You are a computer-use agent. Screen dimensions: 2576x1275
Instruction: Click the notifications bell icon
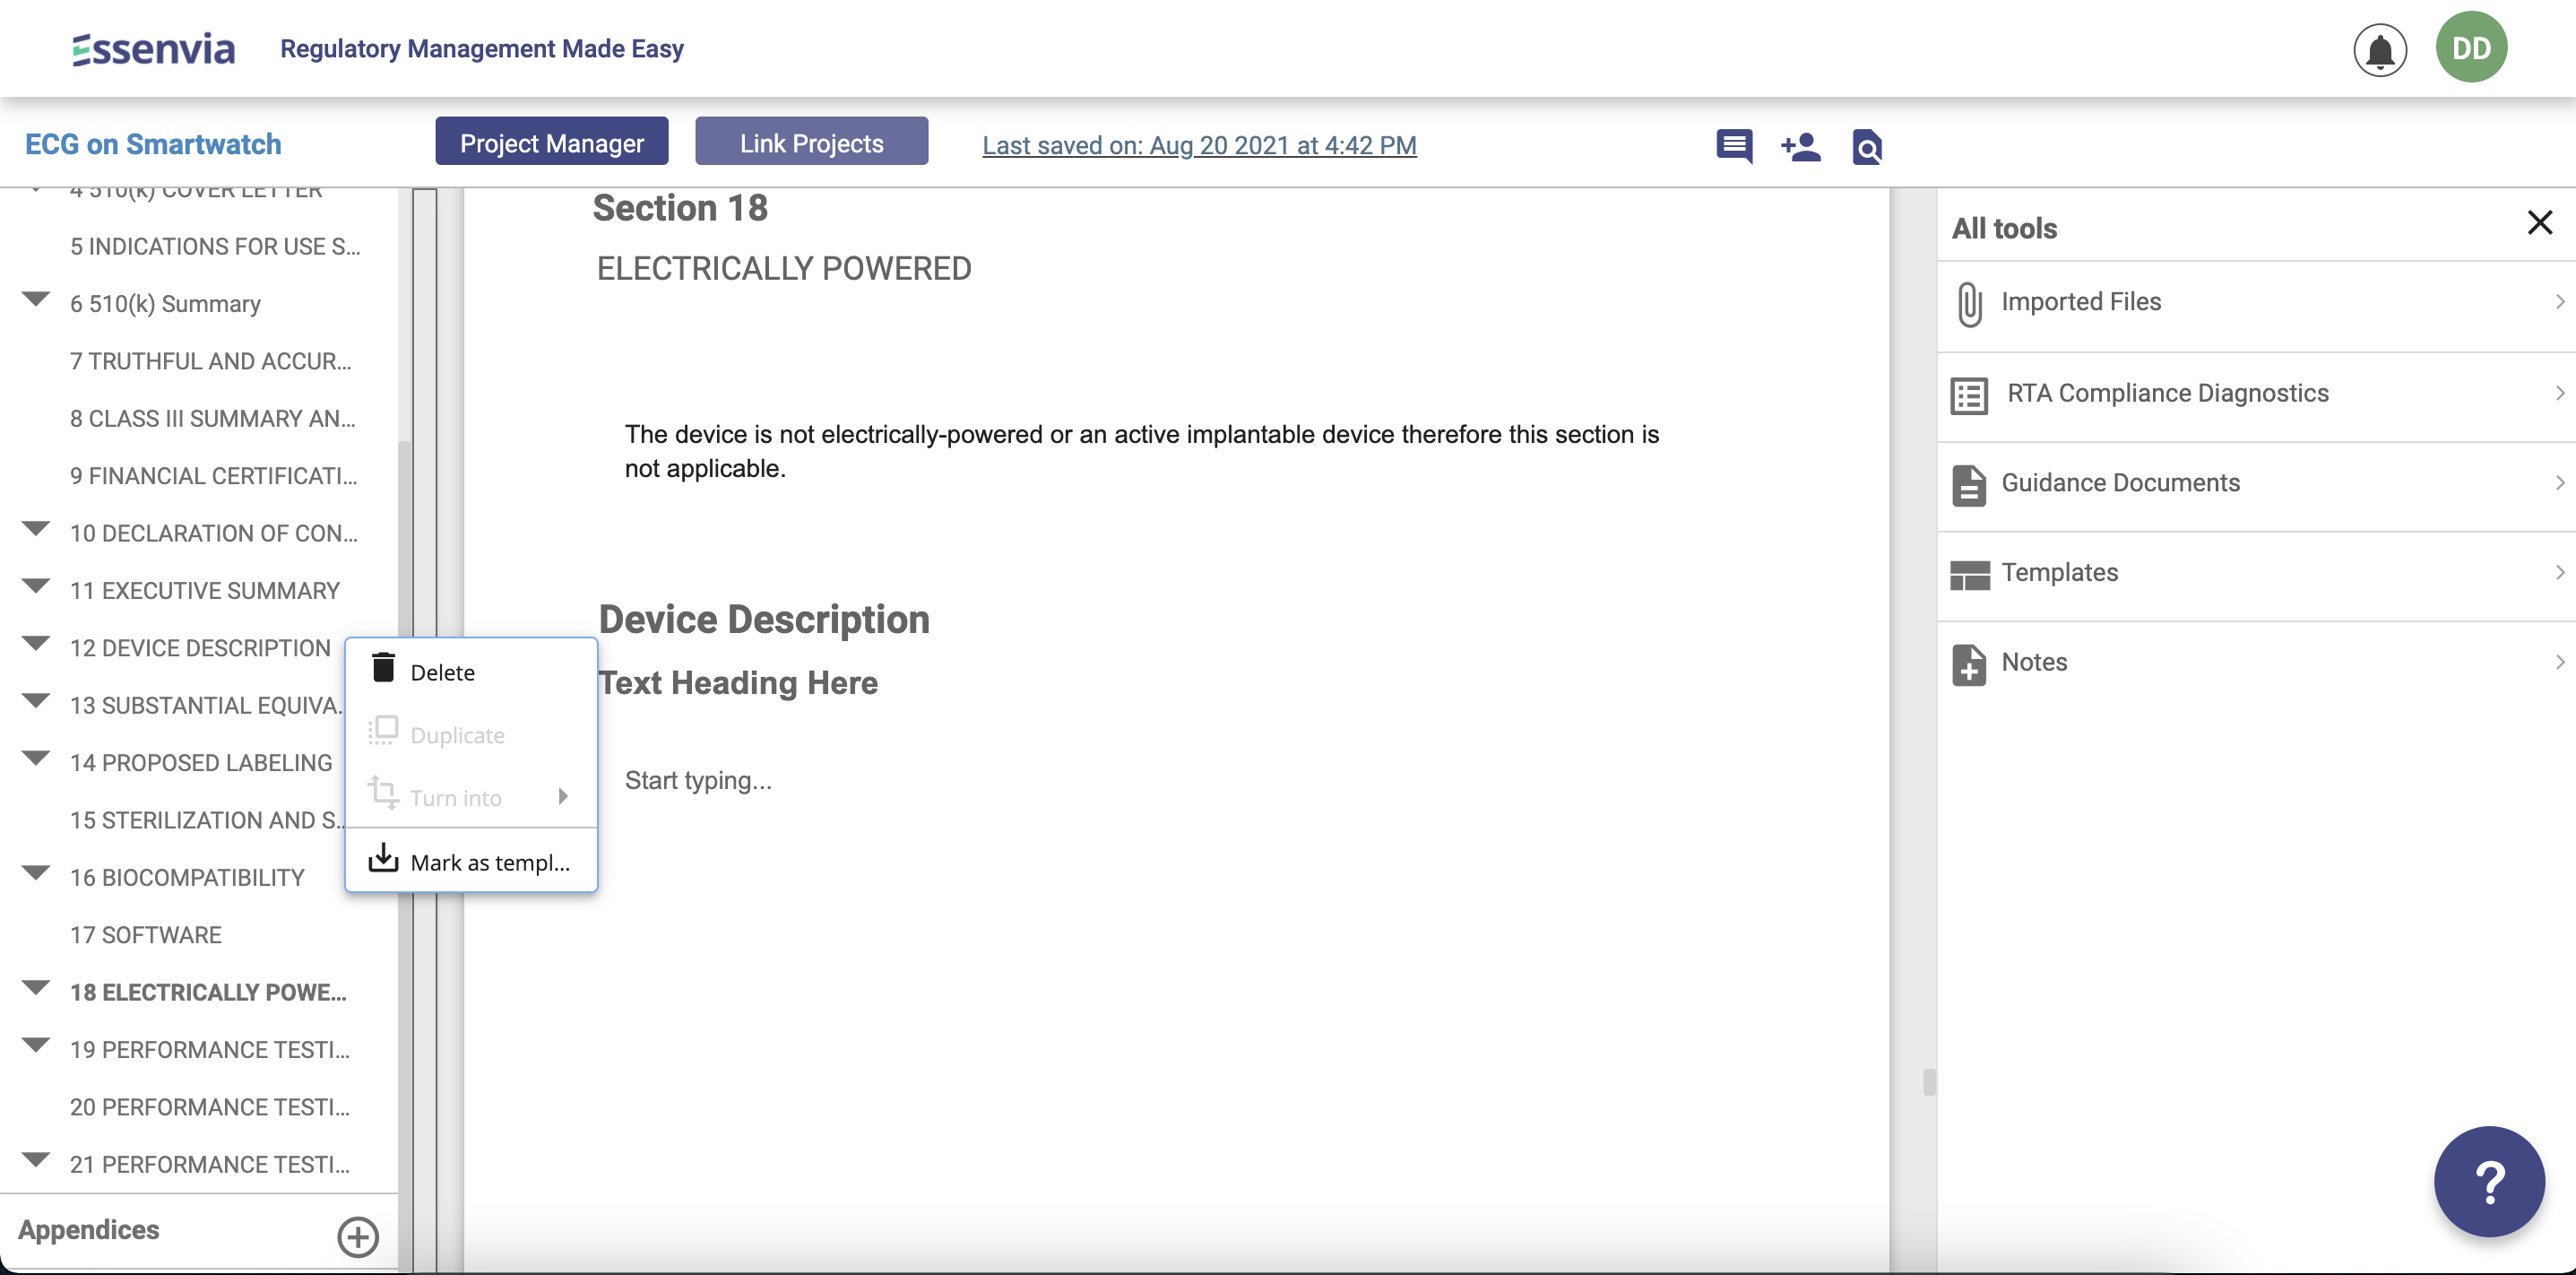2379,50
